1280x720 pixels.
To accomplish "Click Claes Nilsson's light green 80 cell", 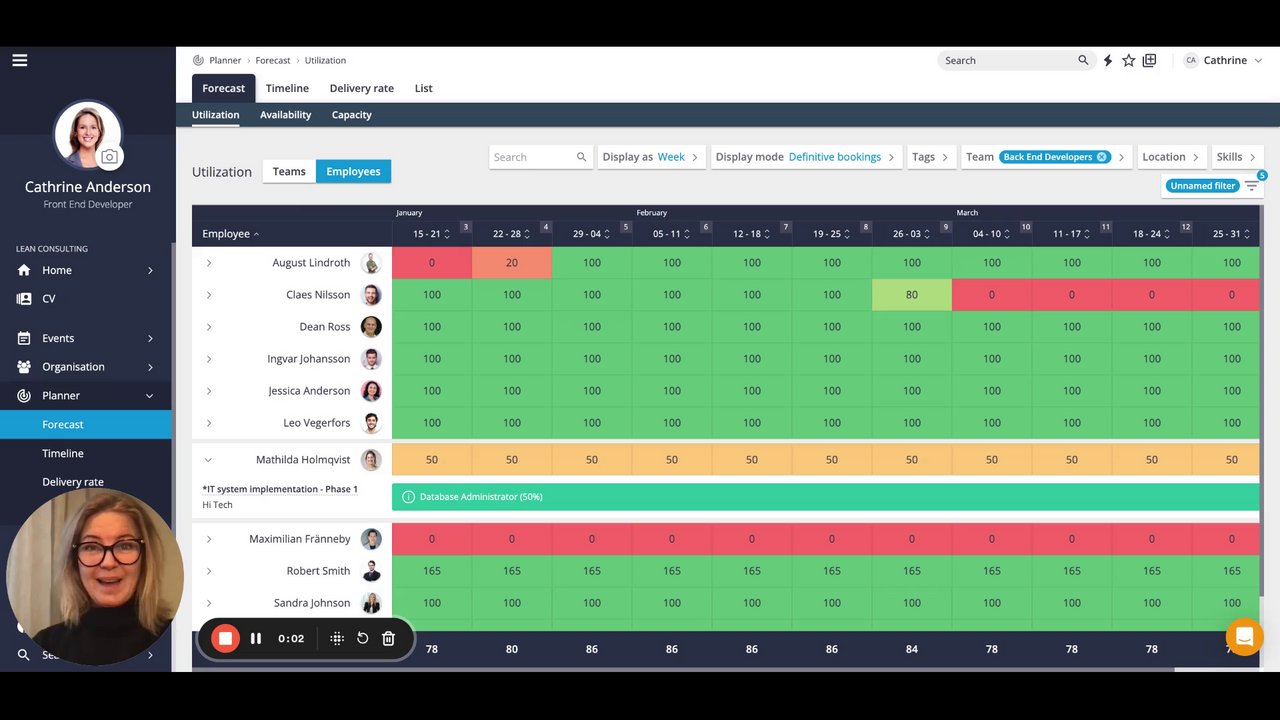I will [912, 295].
